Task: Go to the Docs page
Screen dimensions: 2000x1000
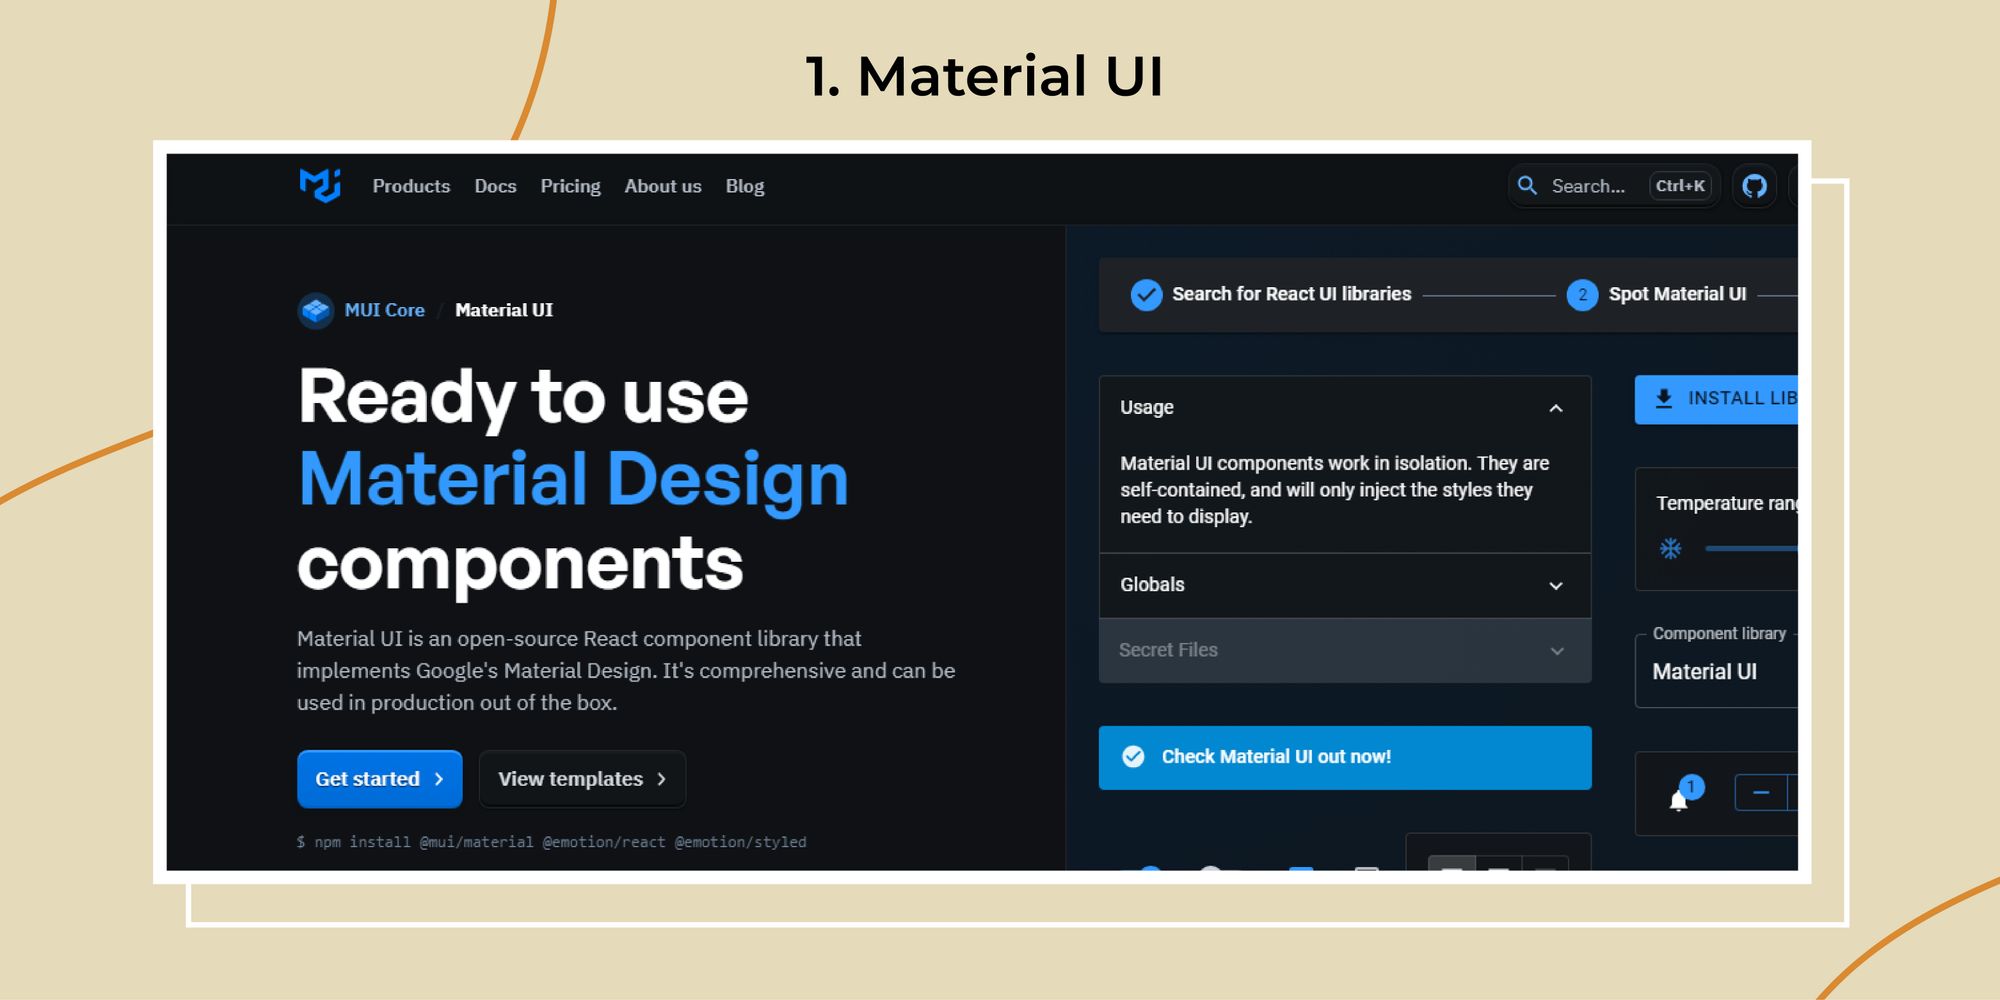Action: (x=495, y=186)
